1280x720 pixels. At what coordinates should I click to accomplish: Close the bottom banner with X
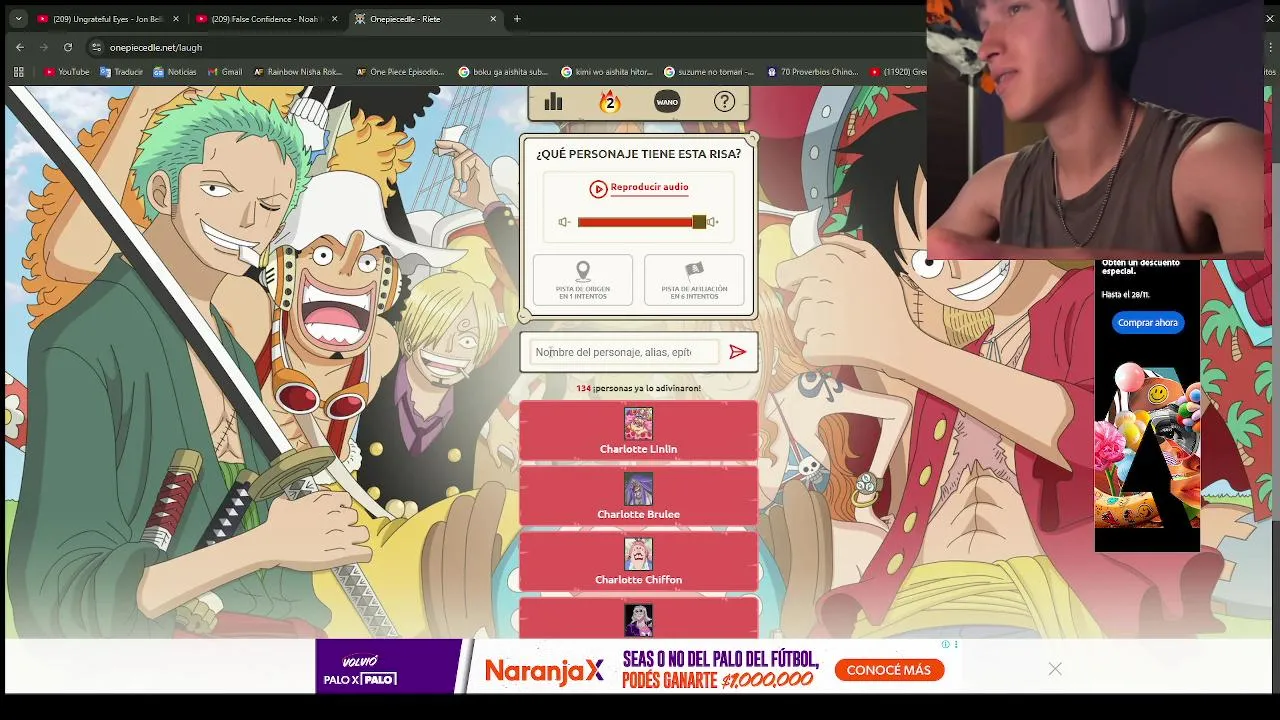click(x=1055, y=669)
